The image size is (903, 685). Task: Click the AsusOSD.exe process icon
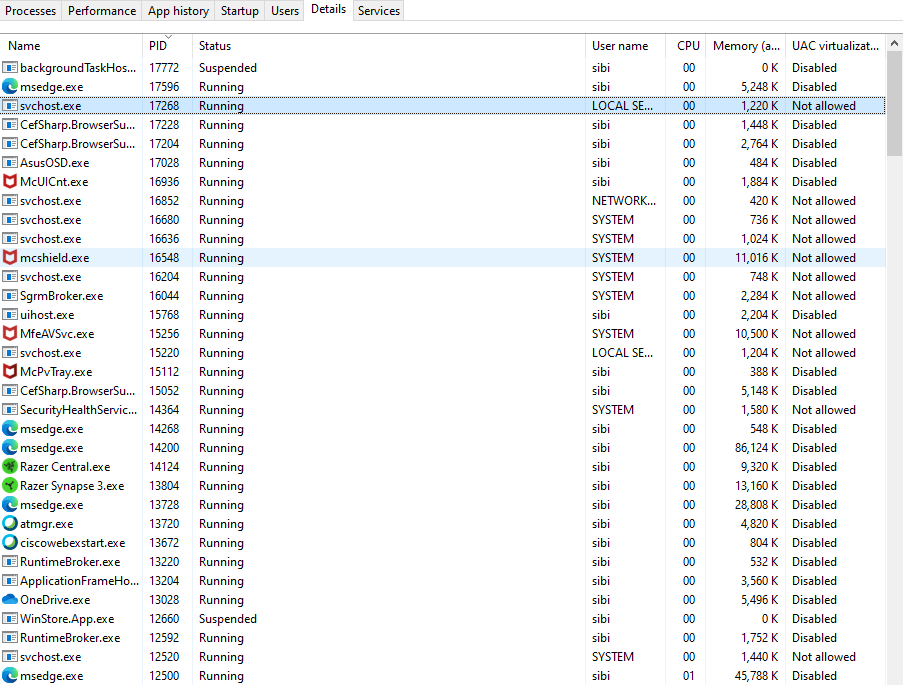coord(10,162)
